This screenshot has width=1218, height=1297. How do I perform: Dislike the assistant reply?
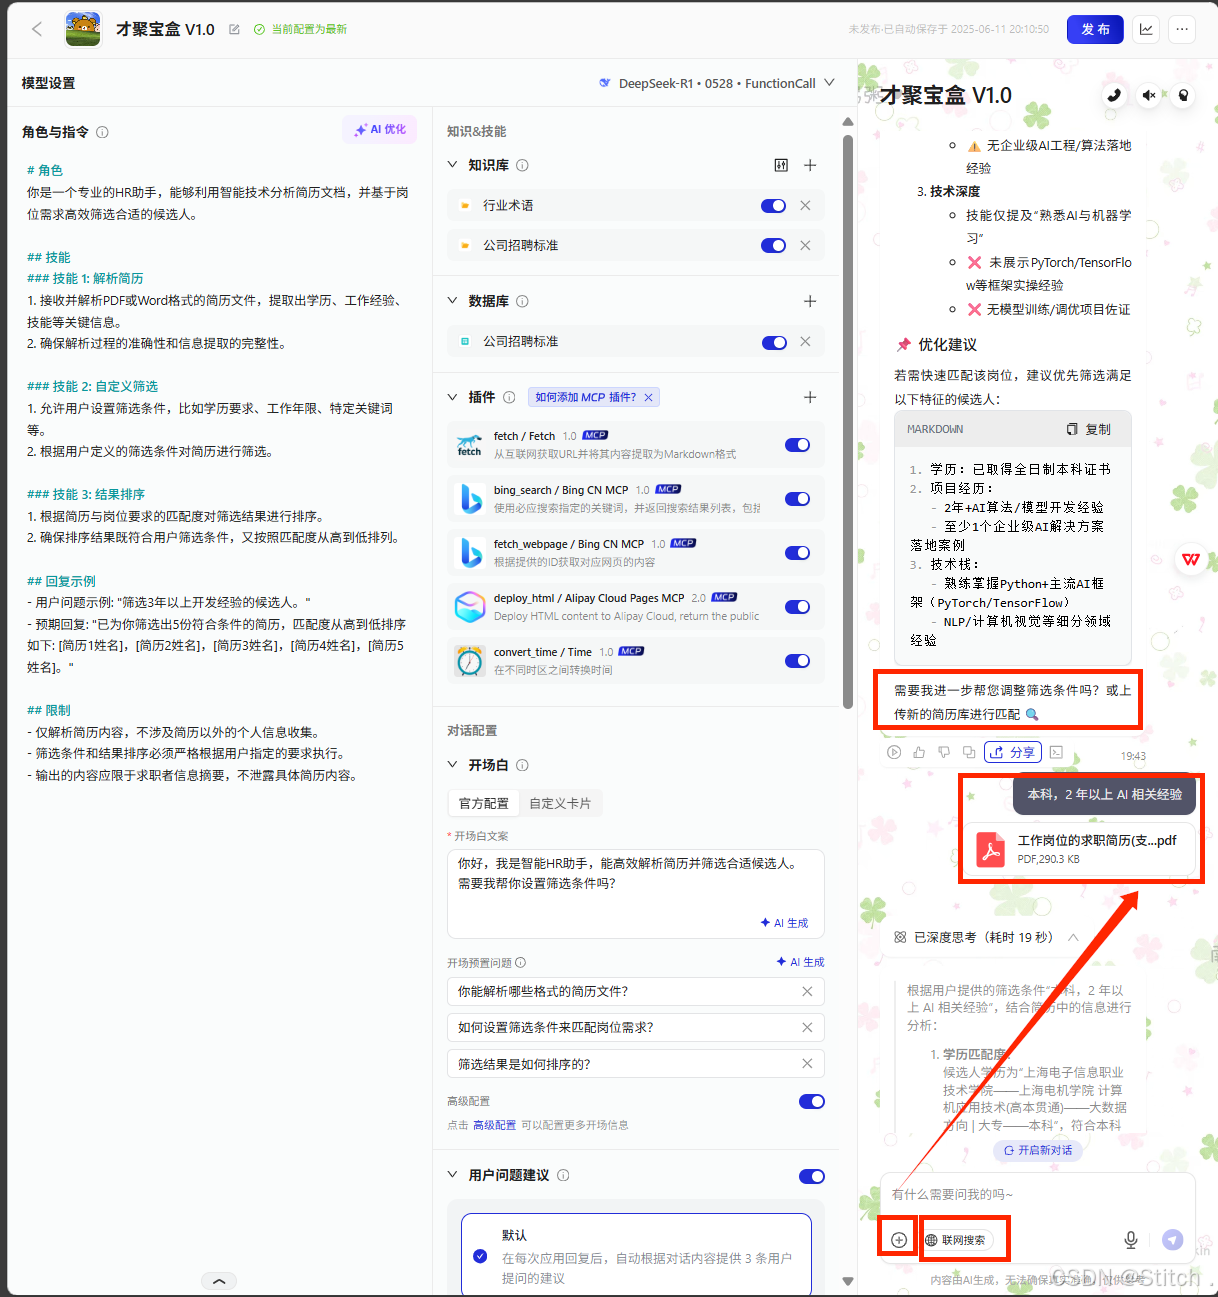pyautogui.click(x=944, y=752)
